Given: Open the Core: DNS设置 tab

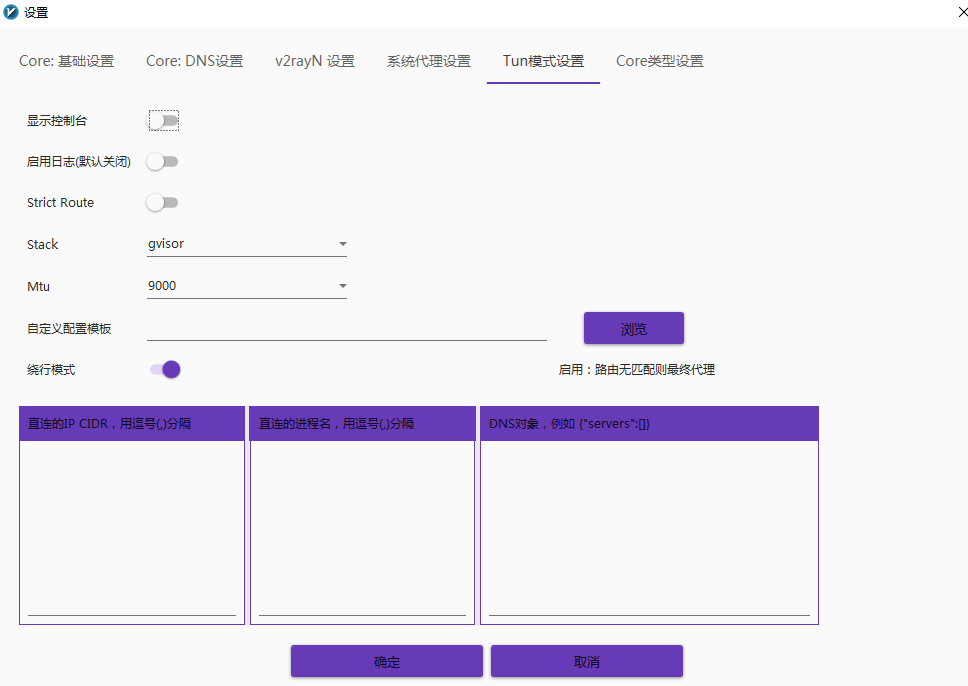Looking at the screenshot, I should coord(195,60).
